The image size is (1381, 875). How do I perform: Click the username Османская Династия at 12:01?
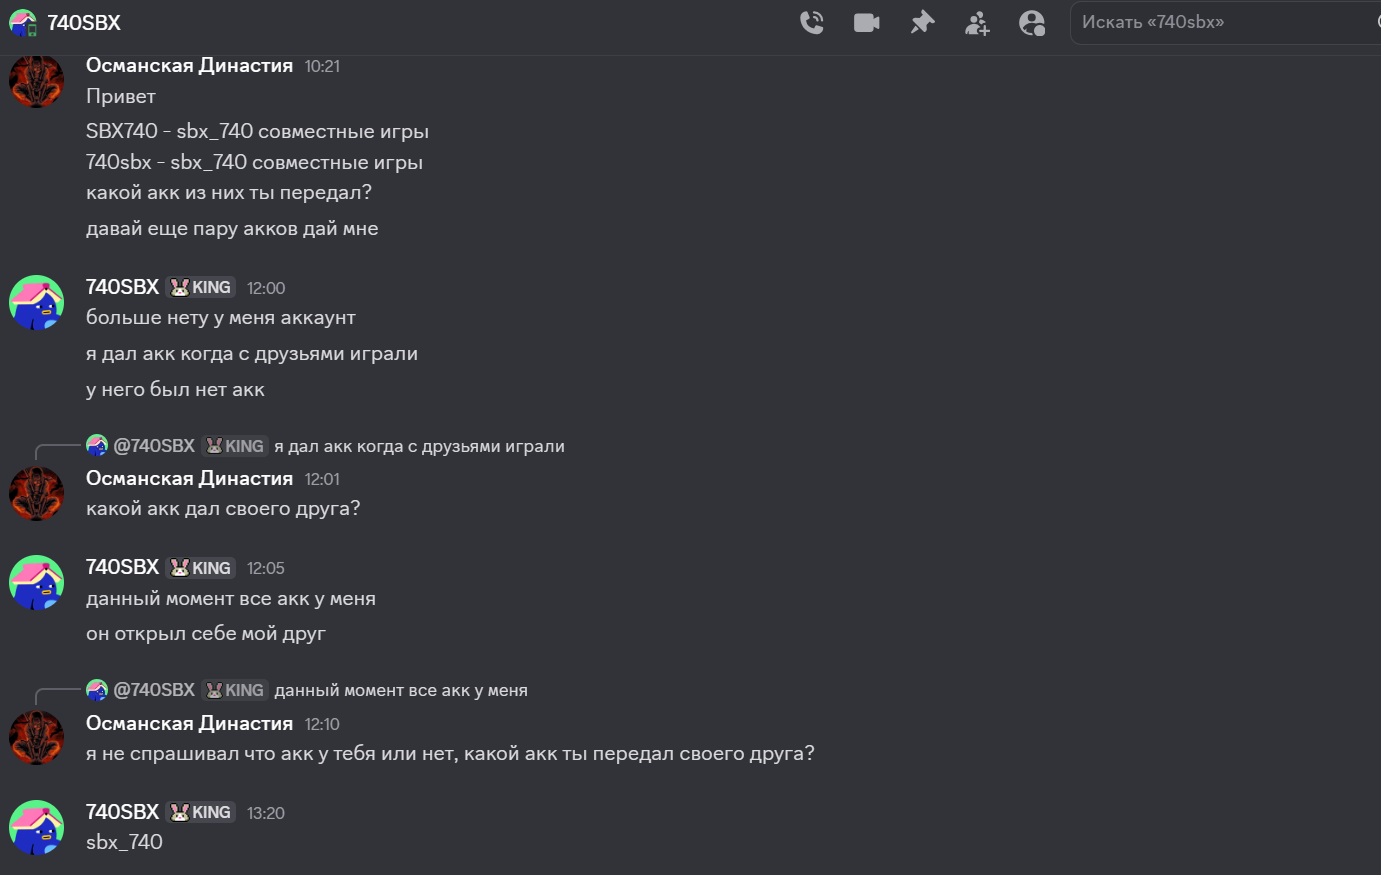coord(189,478)
